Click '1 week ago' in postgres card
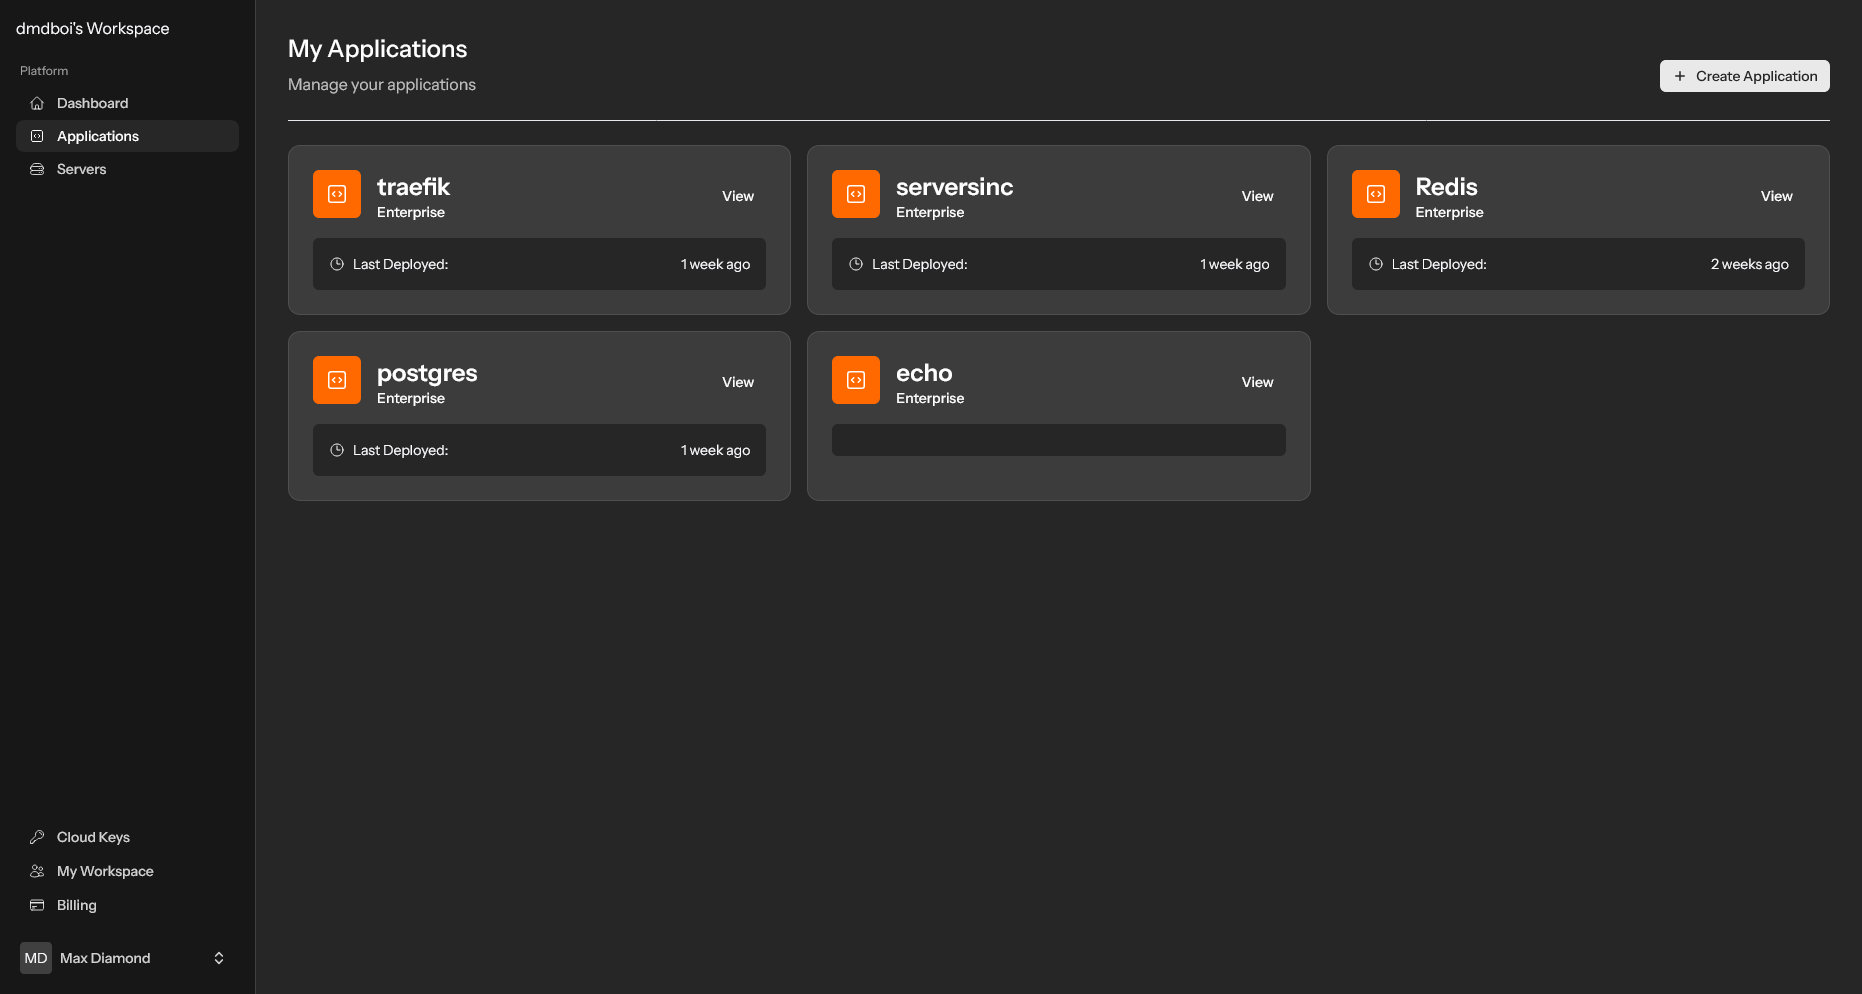This screenshot has height=994, width=1862. coord(715,450)
